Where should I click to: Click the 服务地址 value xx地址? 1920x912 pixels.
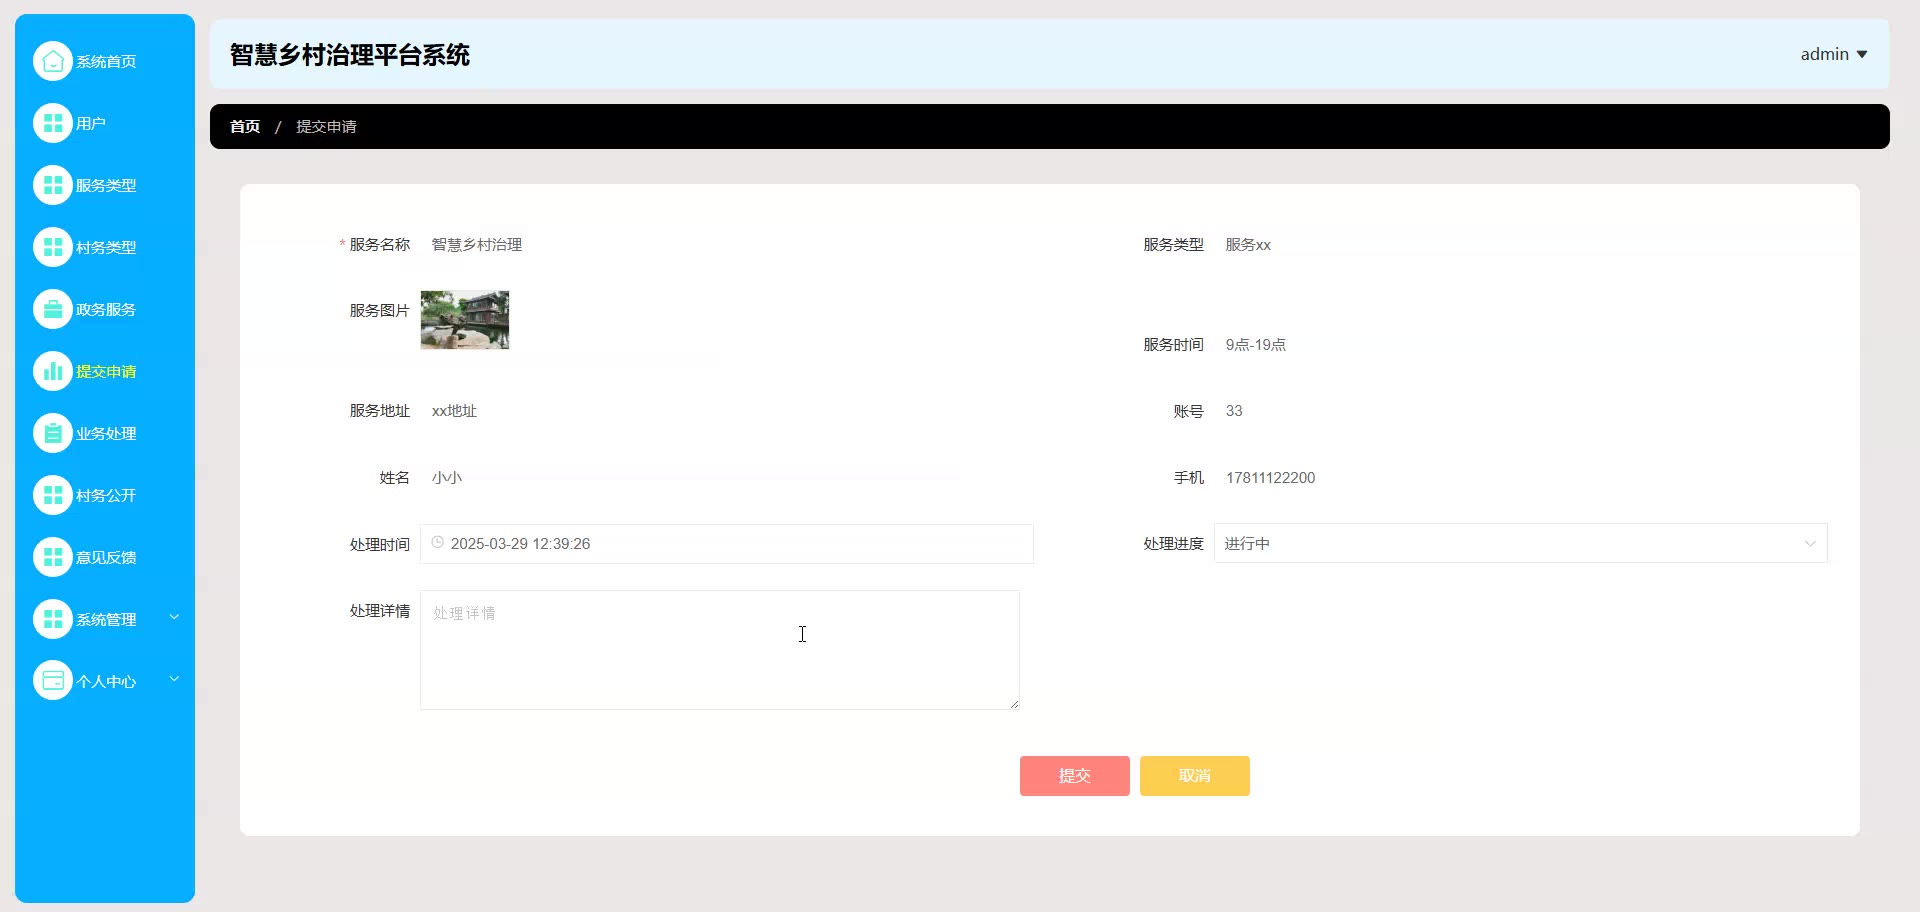(x=454, y=411)
